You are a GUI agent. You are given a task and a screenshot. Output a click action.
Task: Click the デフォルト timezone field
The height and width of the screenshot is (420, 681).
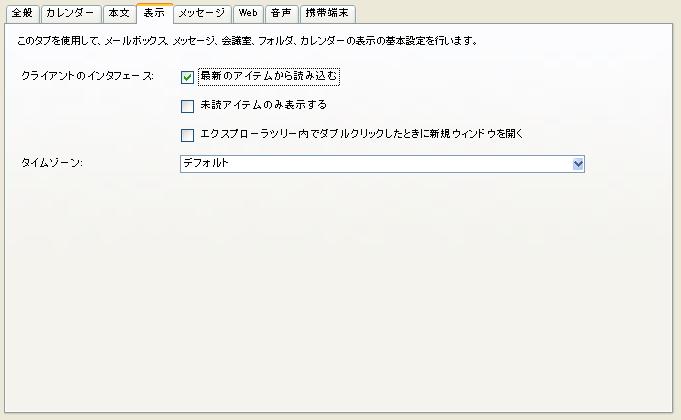coord(382,164)
